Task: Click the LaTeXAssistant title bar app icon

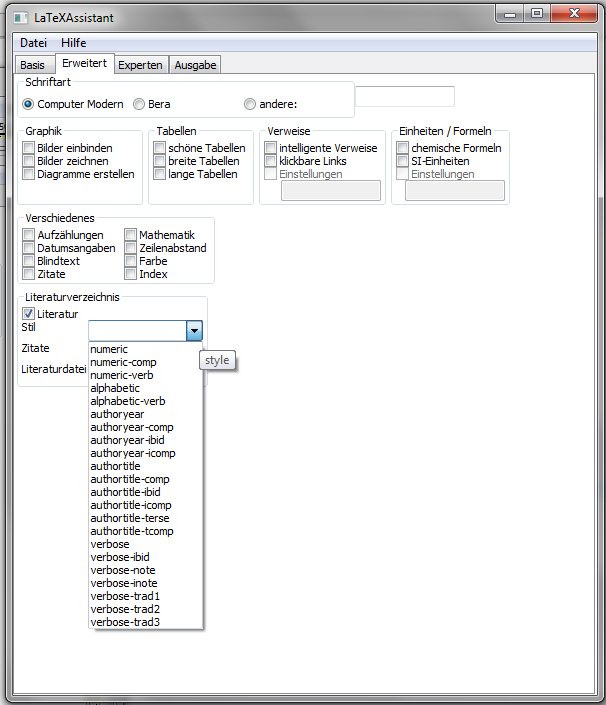Action: pyautogui.click(x=20, y=18)
